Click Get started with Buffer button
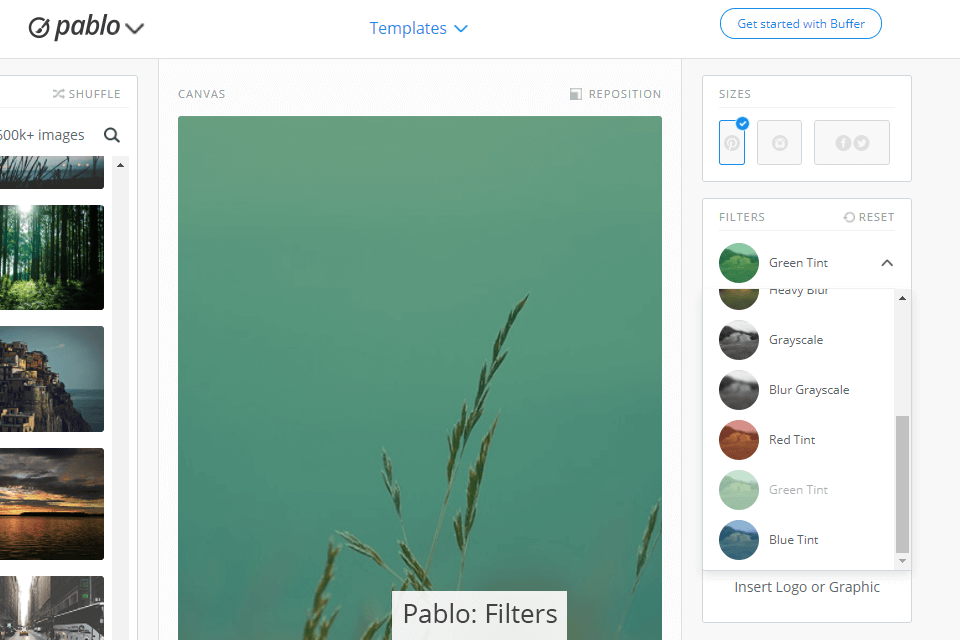Image resolution: width=960 pixels, height=640 pixels. tap(801, 24)
